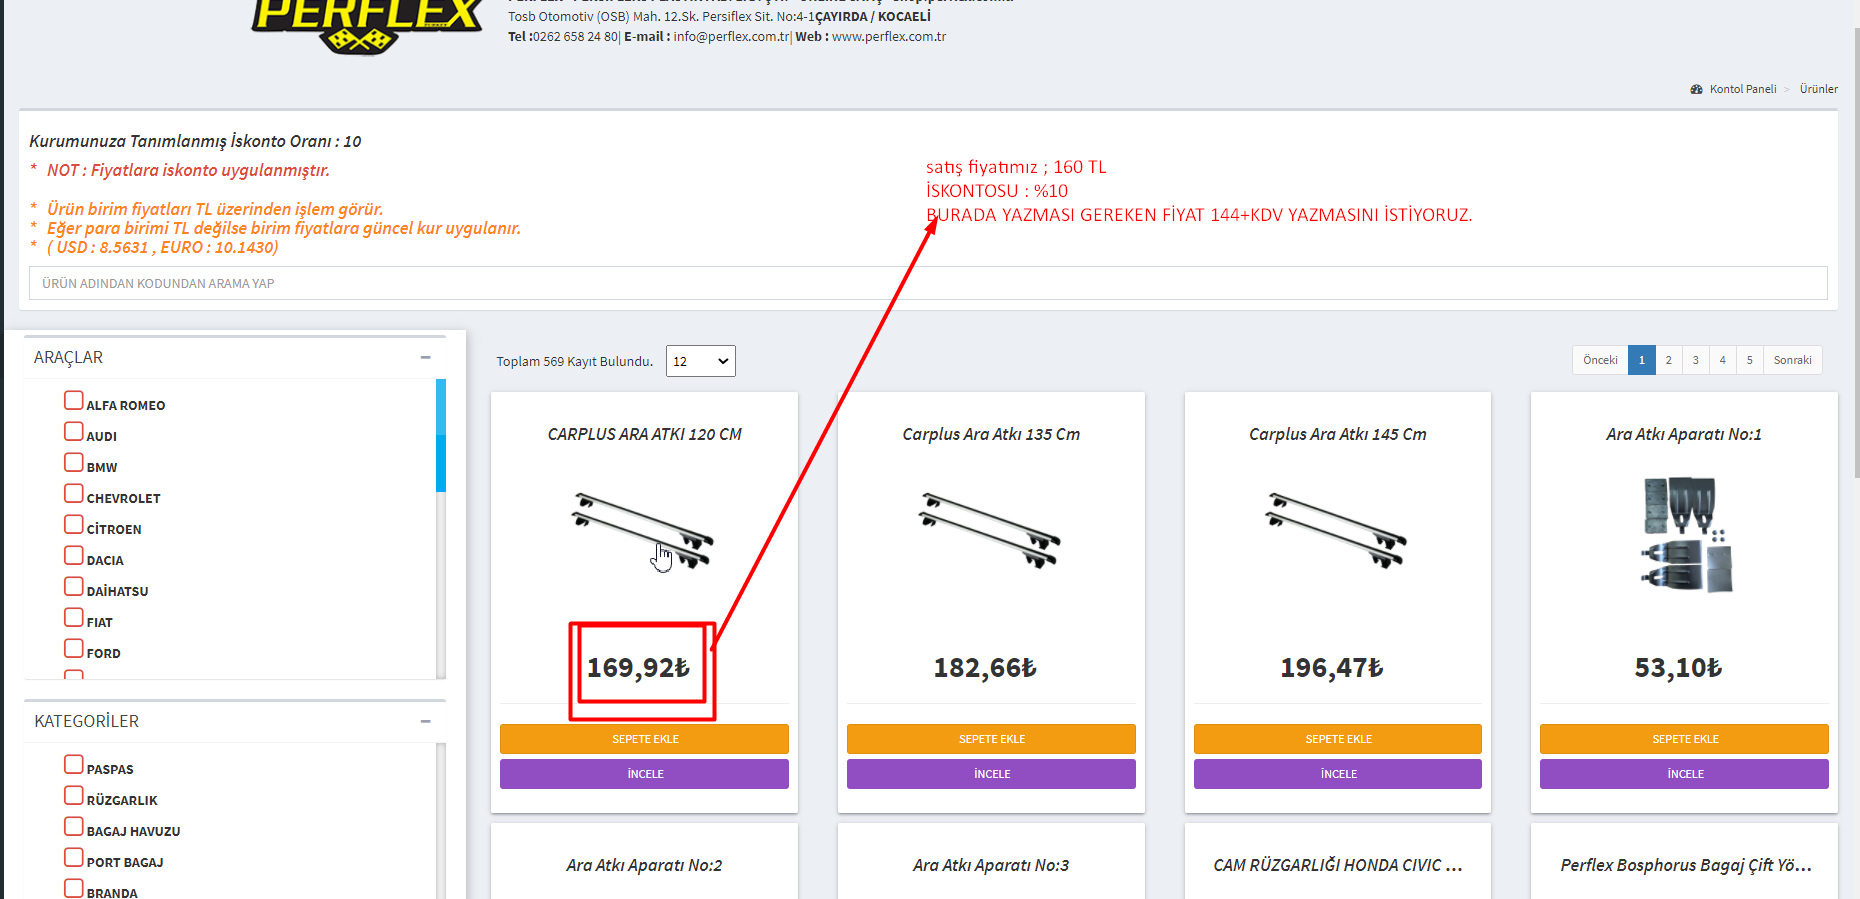Image resolution: width=1860 pixels, height=899 pixels.
Task: Check the ALFA ROMEO checkbox
Action: [74, 401]
